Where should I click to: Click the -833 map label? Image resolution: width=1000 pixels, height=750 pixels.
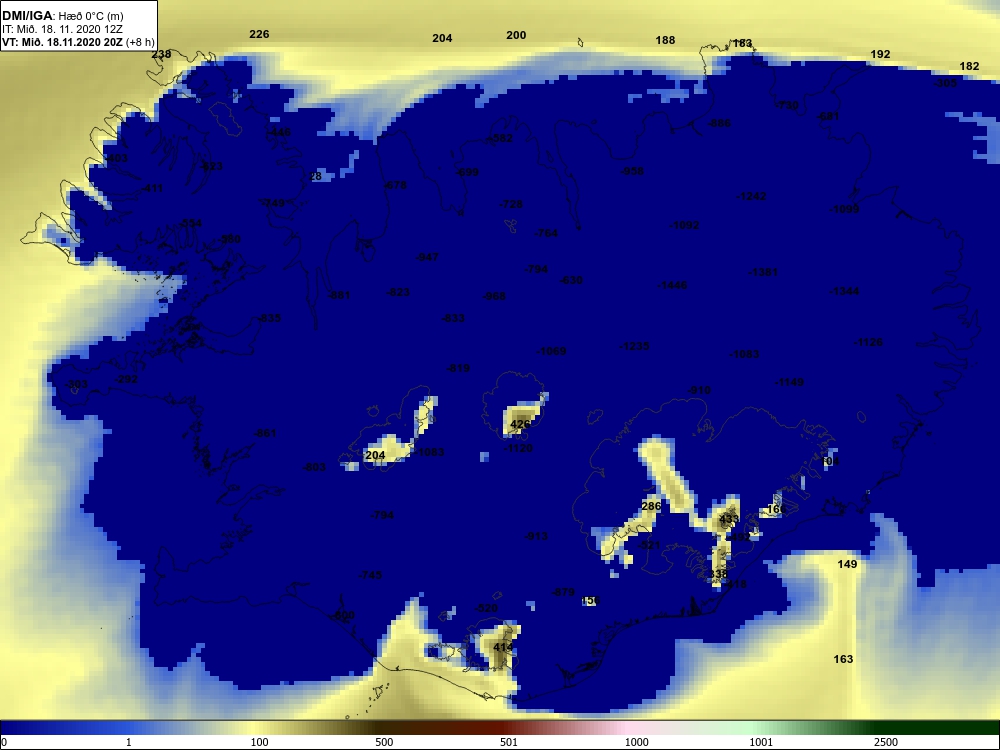pyautogui.click(x=453, y=318)
